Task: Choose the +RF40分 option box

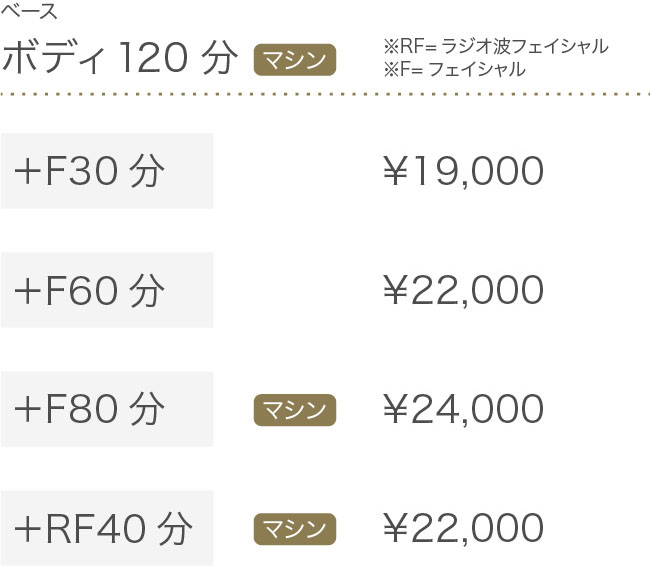Action: tap(107, 528)
